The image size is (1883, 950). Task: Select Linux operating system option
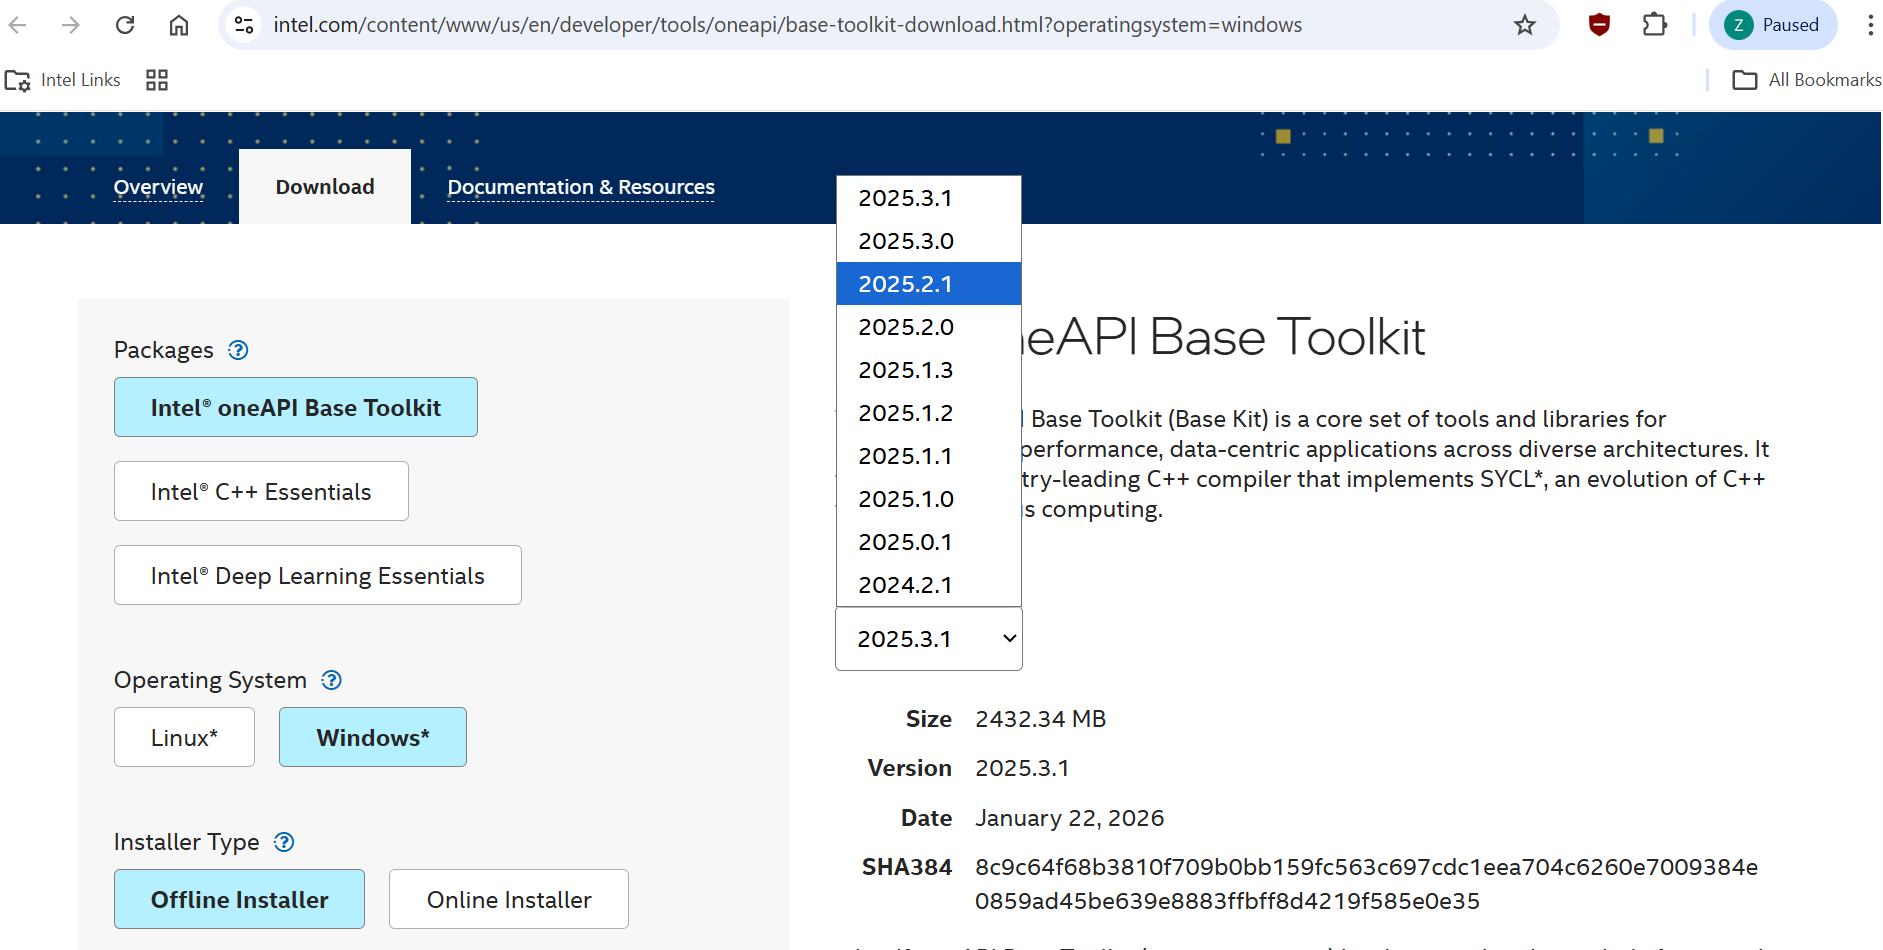184,737
